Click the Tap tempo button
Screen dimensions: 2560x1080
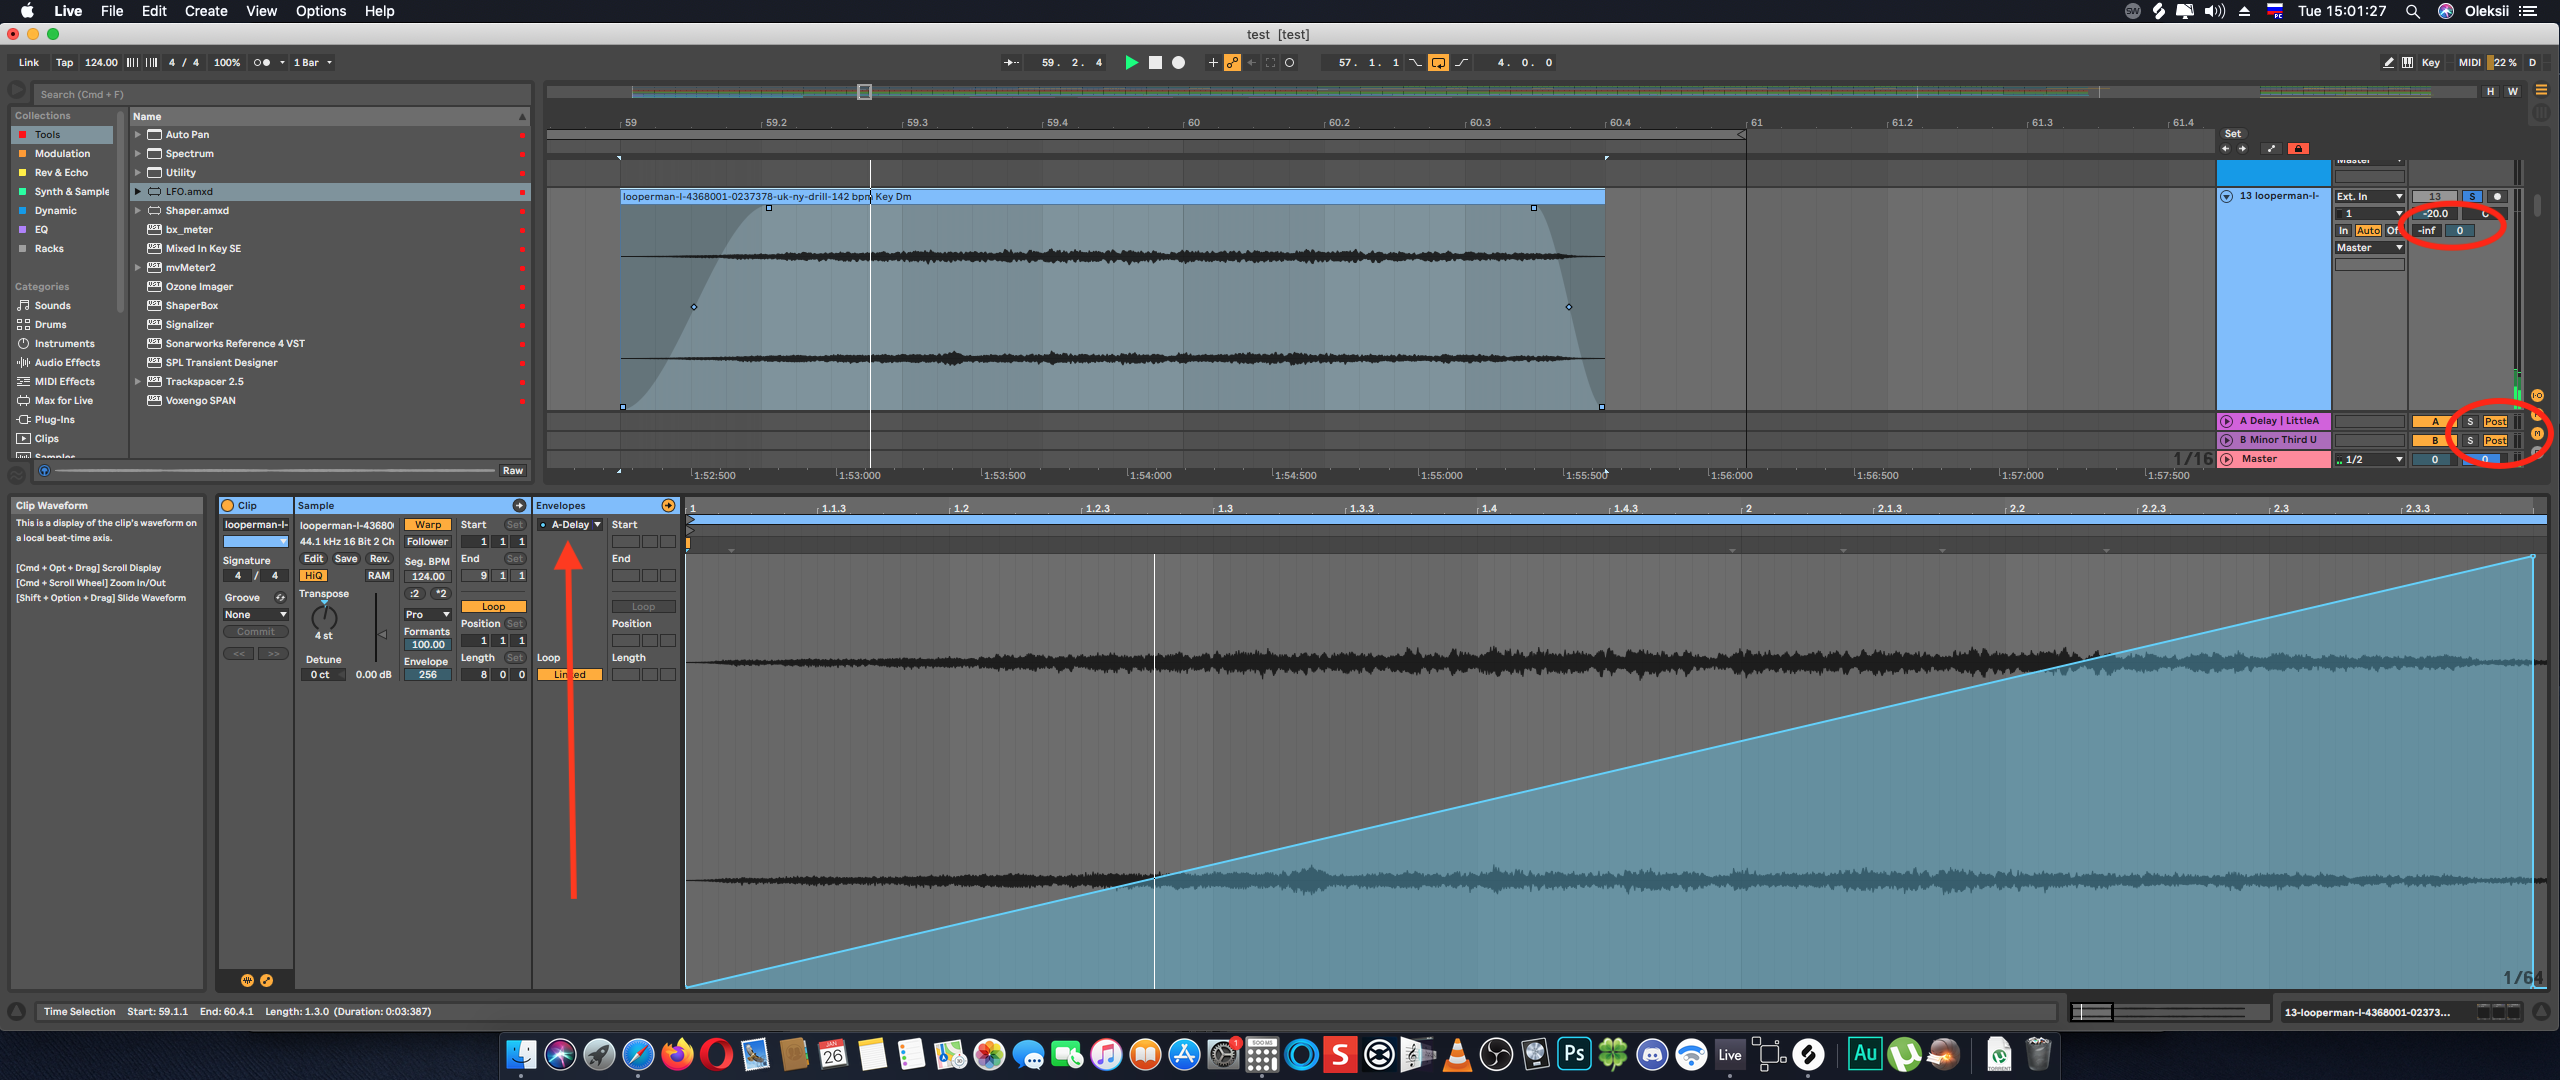pyautogui.click(x=64, y=62)
